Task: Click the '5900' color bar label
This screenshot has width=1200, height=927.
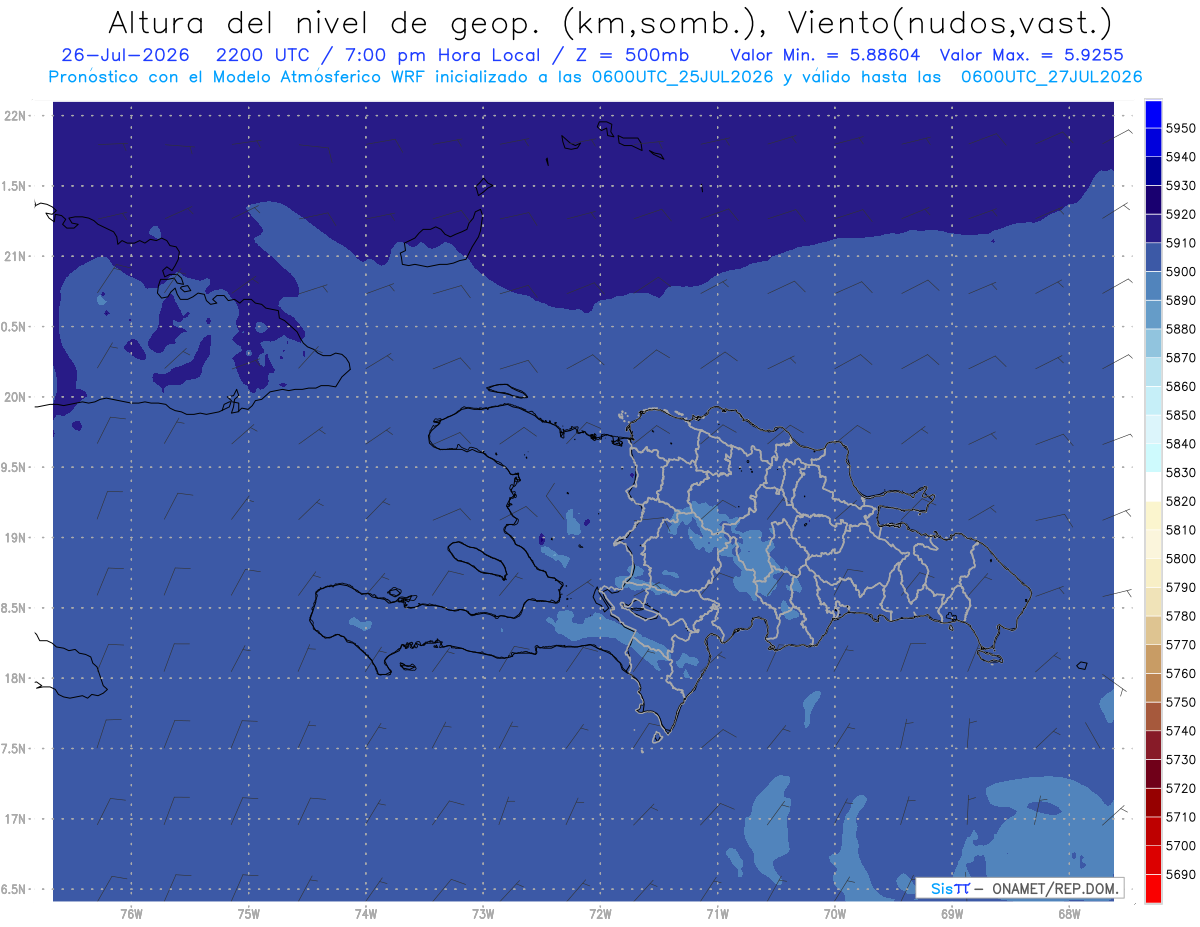Action: 1181,272
